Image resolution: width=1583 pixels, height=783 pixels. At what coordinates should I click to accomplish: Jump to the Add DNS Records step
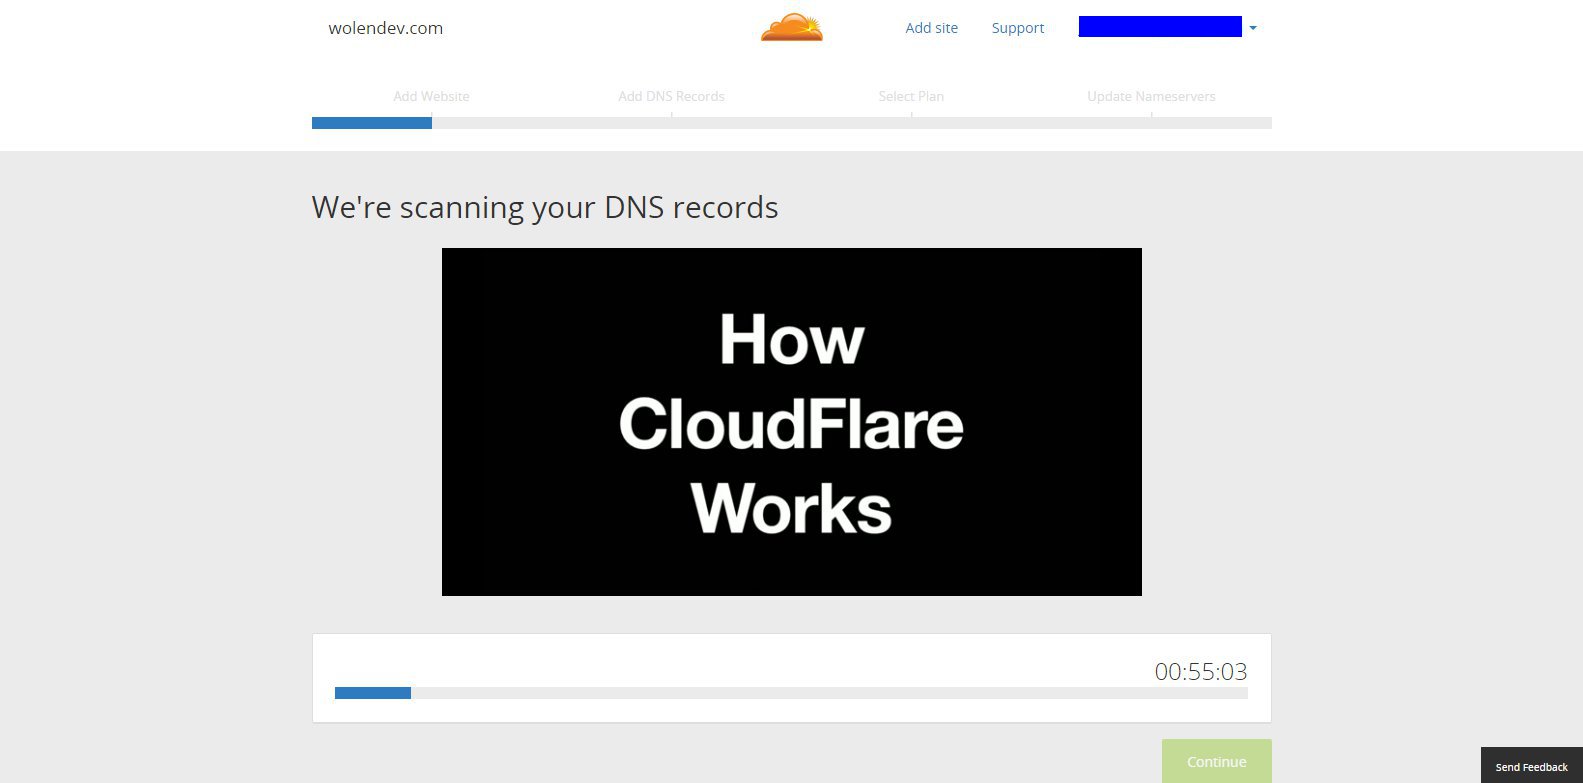(671, 96)
